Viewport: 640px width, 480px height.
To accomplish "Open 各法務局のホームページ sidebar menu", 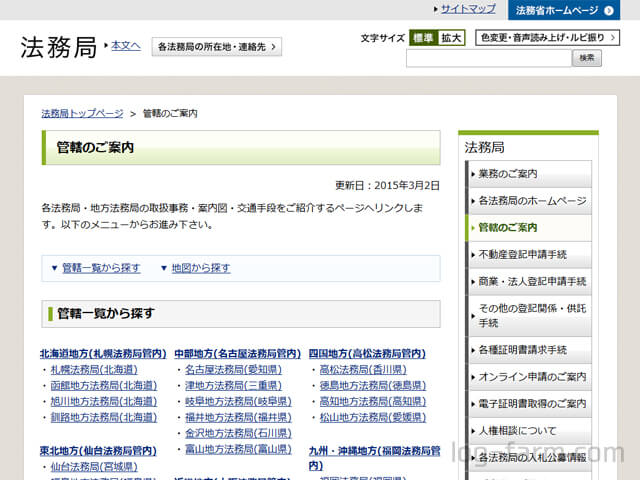I will coord(530,201).
